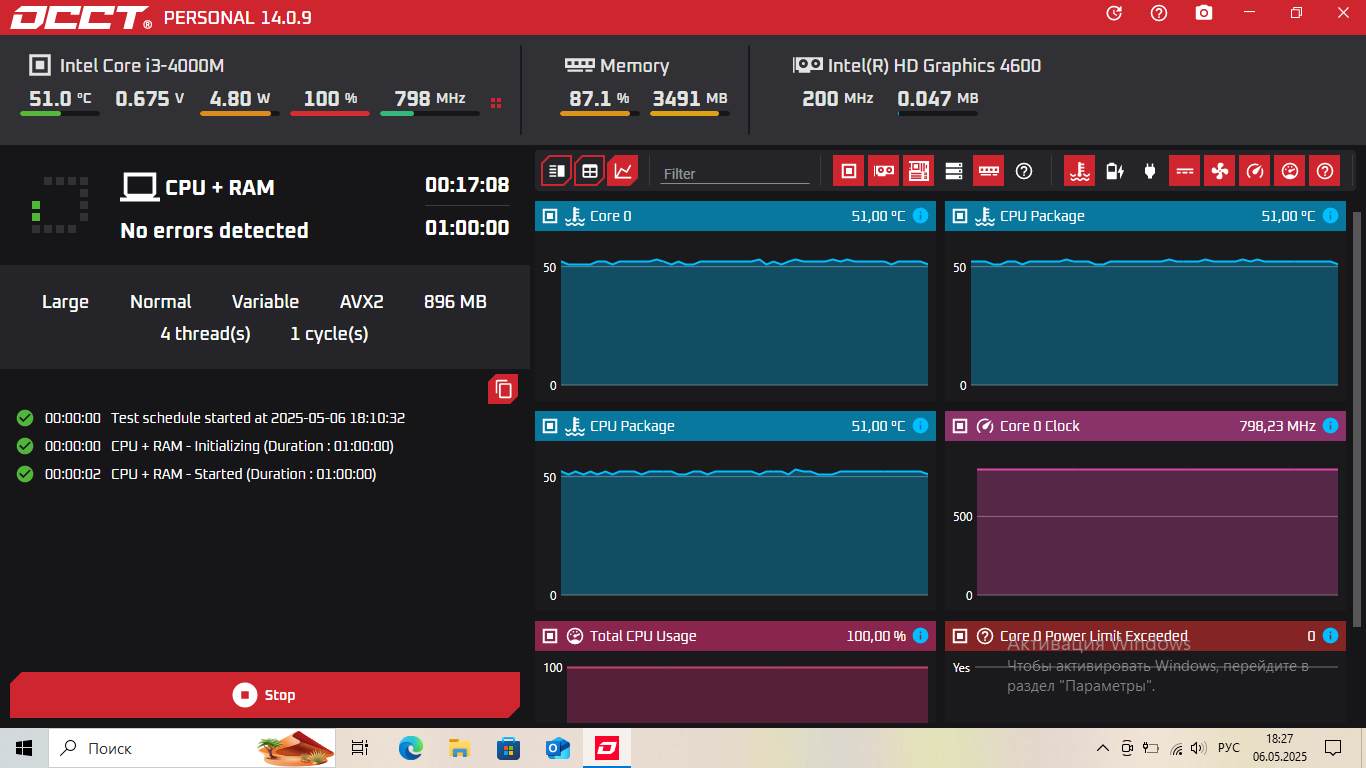Viewport: 1366px width, 768px height.
Task: Open the help icon in title bar
Action: (x=1159, y=13)
